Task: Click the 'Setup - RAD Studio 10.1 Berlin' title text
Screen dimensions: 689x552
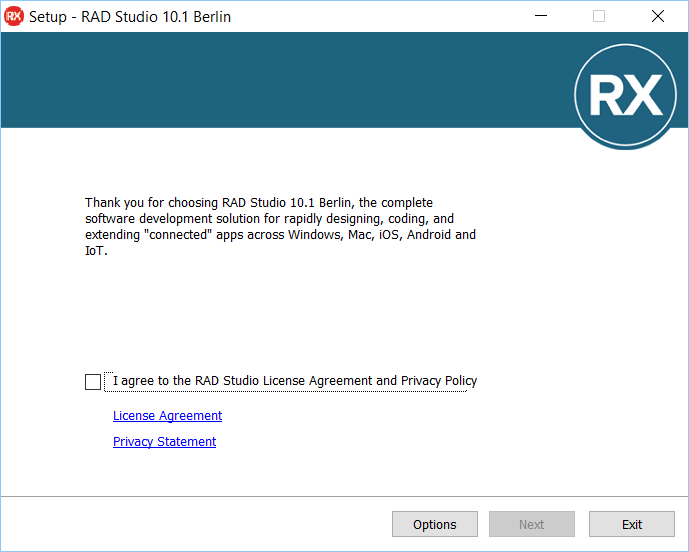Action: [130, 17]
